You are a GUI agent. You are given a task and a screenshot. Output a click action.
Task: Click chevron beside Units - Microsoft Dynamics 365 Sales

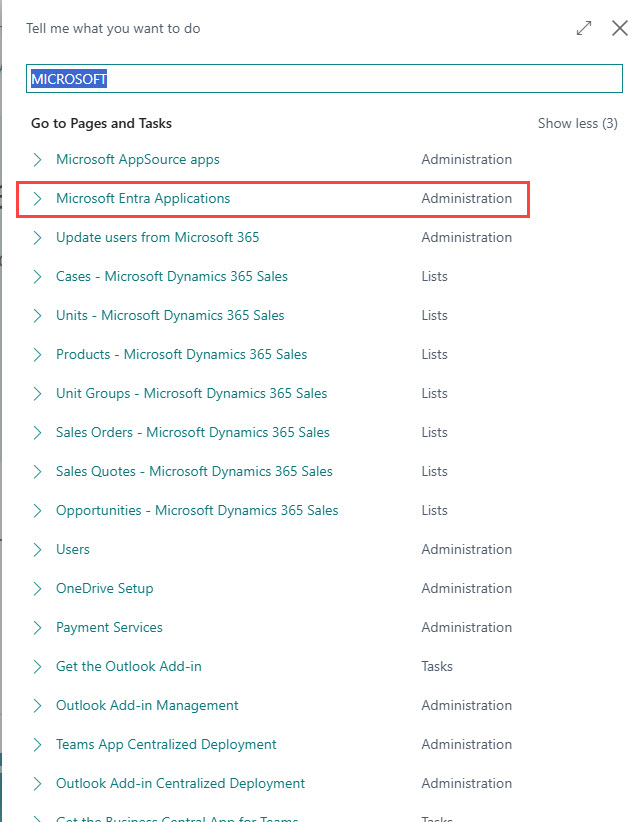pyautogui.click(x=38, y=315)
